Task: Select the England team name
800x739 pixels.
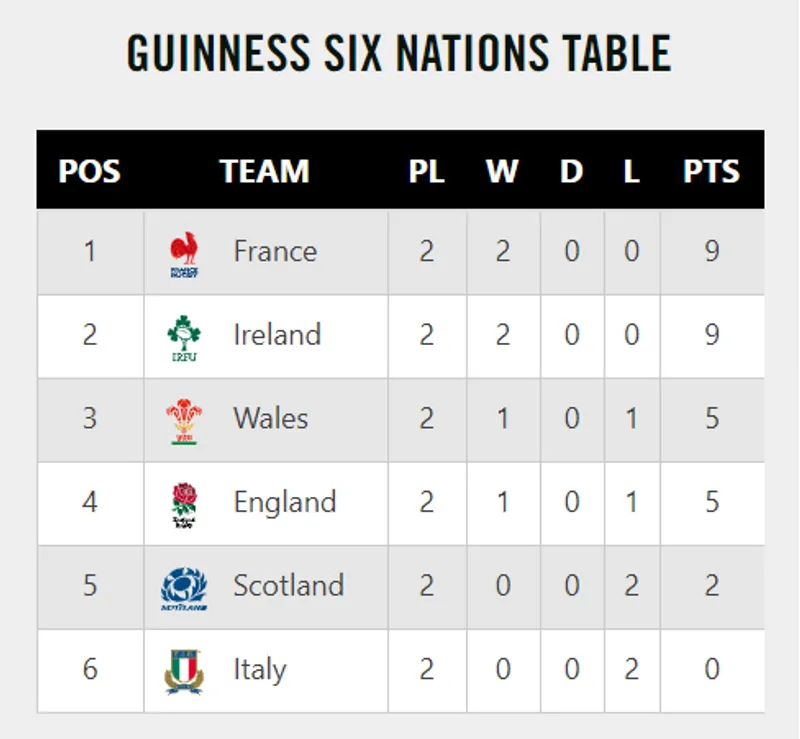Action: (x=285, y=502)
